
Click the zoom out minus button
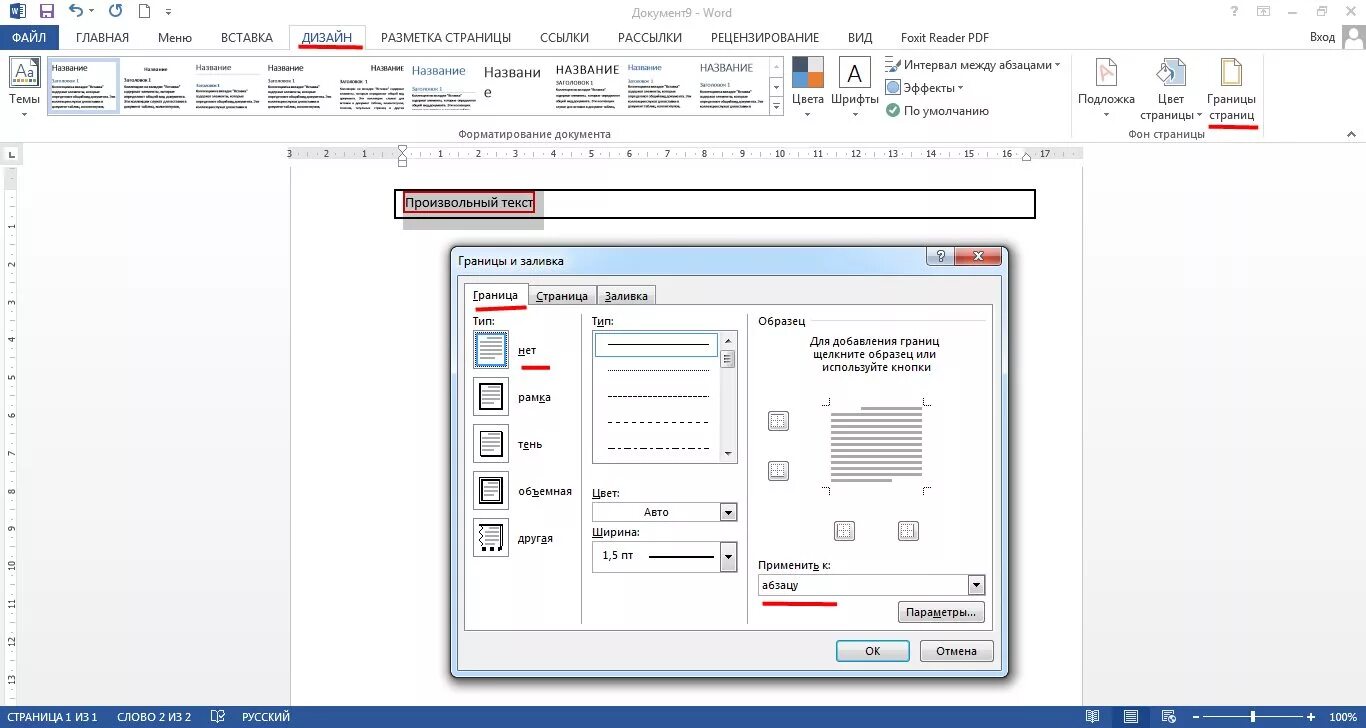point(1196,717)
